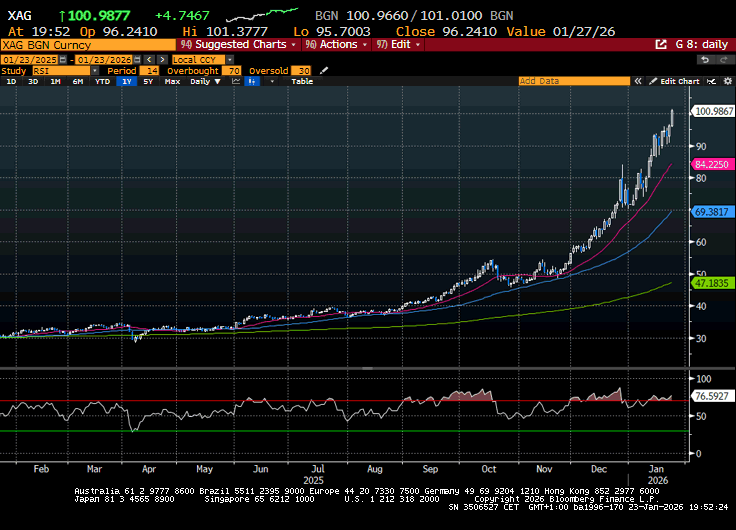
Task: Click the pop-out window icon beside G 8
Action: point(660,45)
